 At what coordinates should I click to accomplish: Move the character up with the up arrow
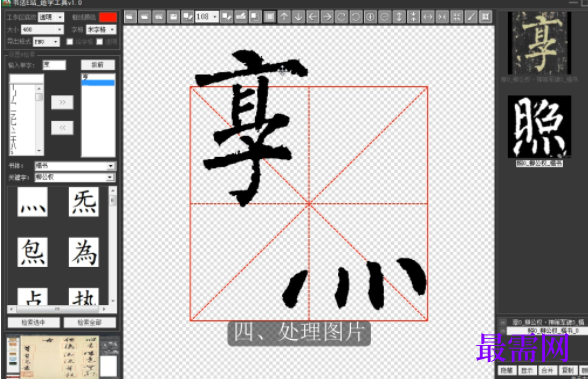(x=284, y=16)
